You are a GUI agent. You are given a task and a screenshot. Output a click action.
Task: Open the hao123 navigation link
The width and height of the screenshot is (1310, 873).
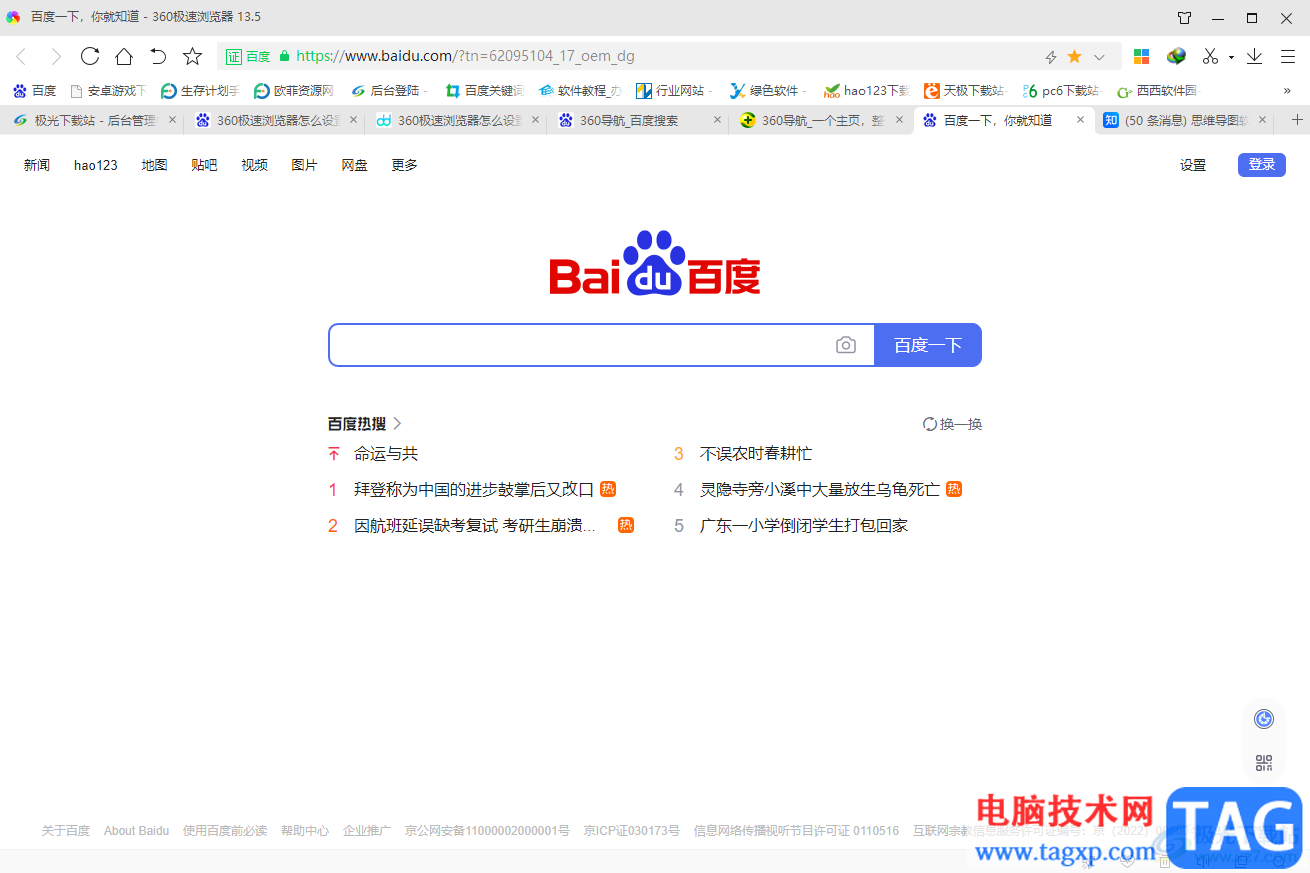tap(96, 165)
